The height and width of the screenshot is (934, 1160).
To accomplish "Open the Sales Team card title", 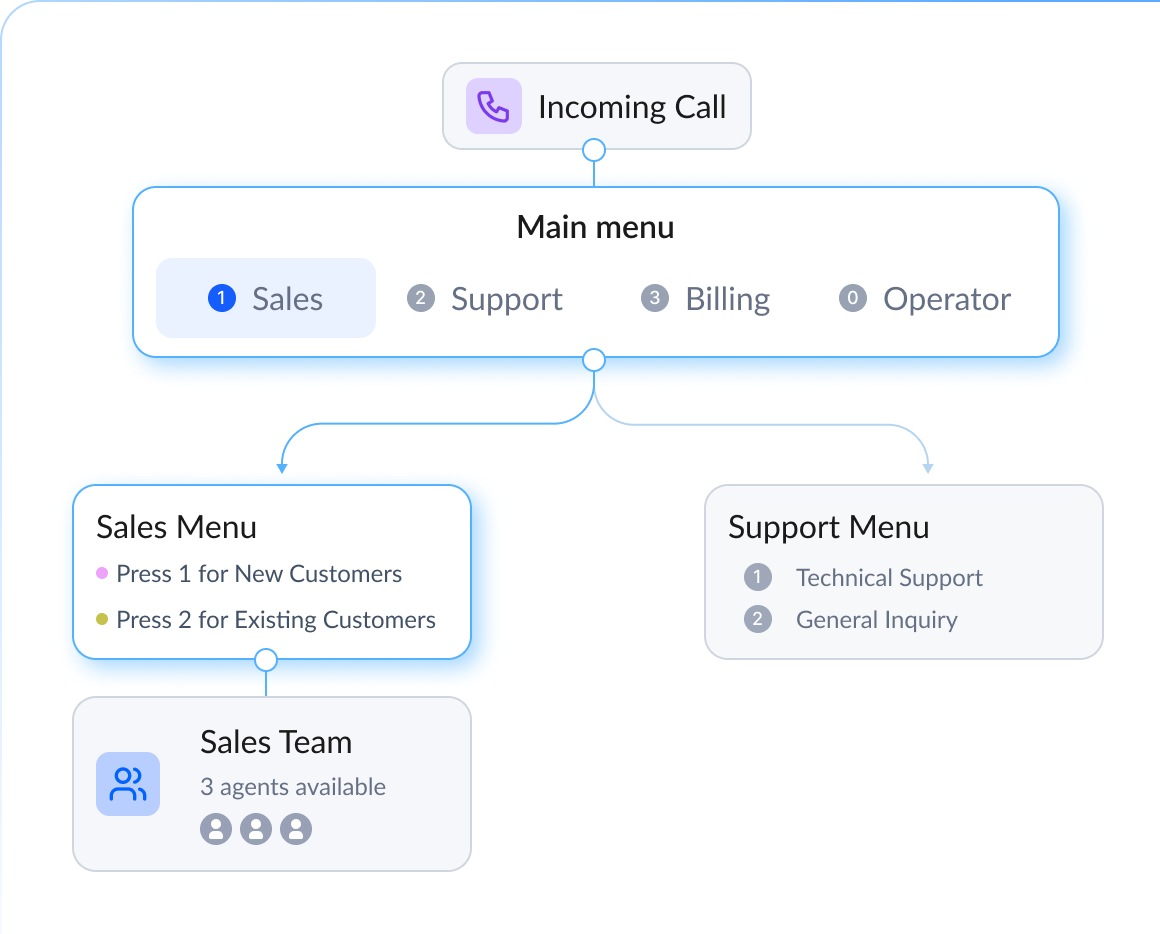I will (276, 742).
